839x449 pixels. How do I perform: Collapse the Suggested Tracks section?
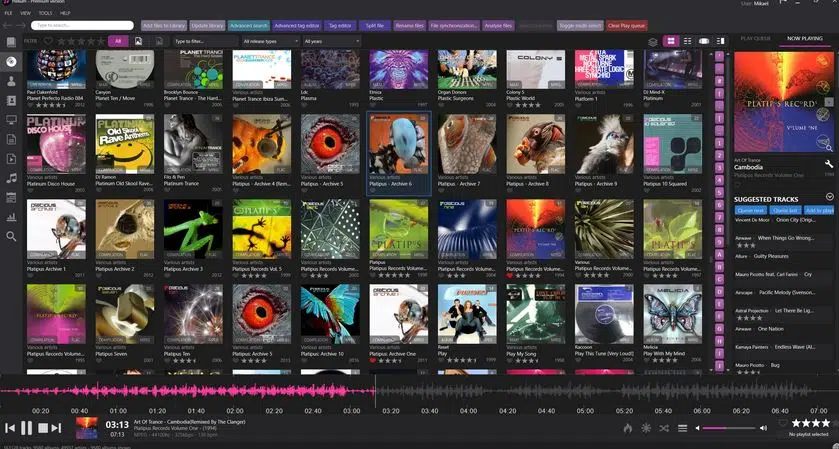coord(829,197)
